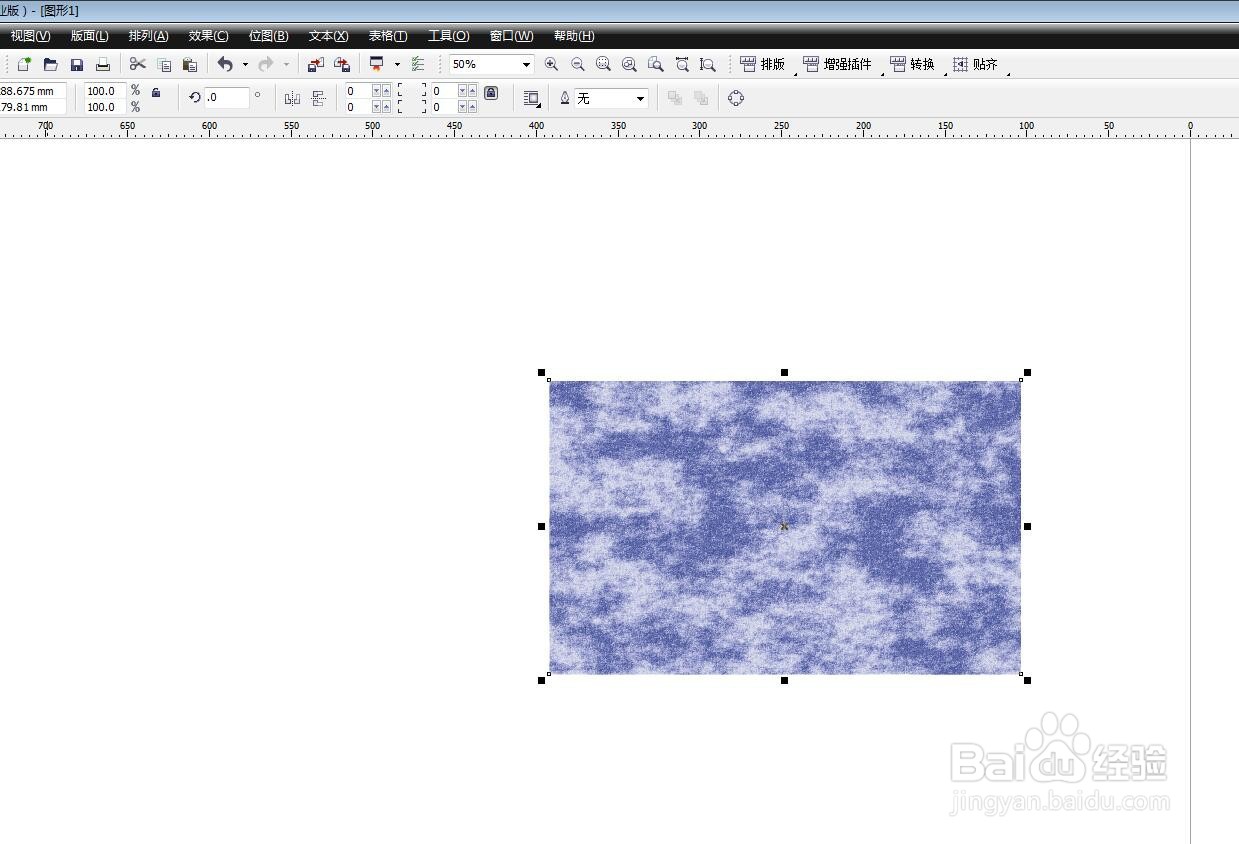The width and height of the screenshot is (1239, 844).
Task: Click the wrap text icon
Action: 532,98
